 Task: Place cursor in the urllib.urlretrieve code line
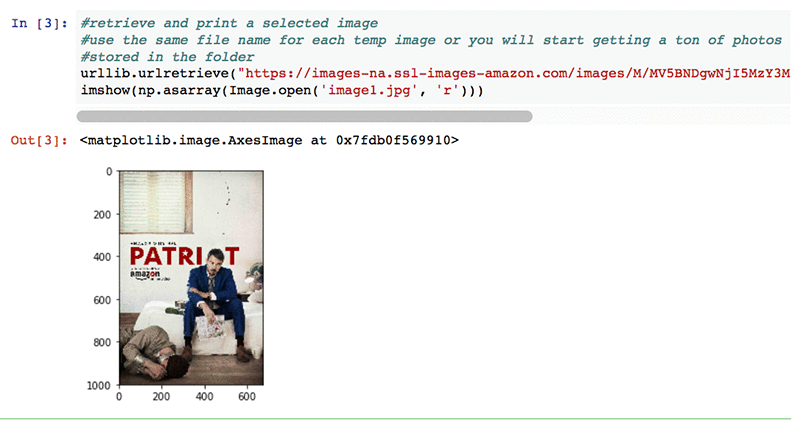(435, 73)
